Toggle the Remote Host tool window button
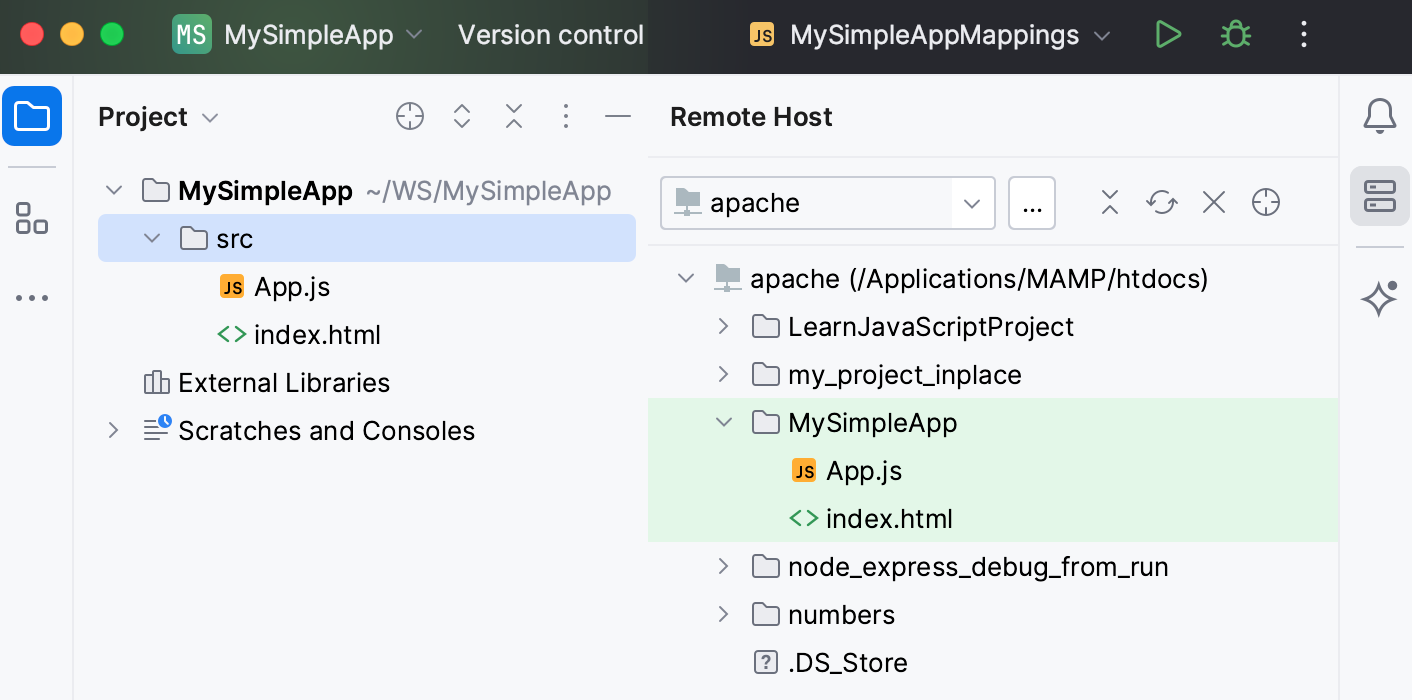This screenshot has height=700, width=1412. coord(1380,197)
